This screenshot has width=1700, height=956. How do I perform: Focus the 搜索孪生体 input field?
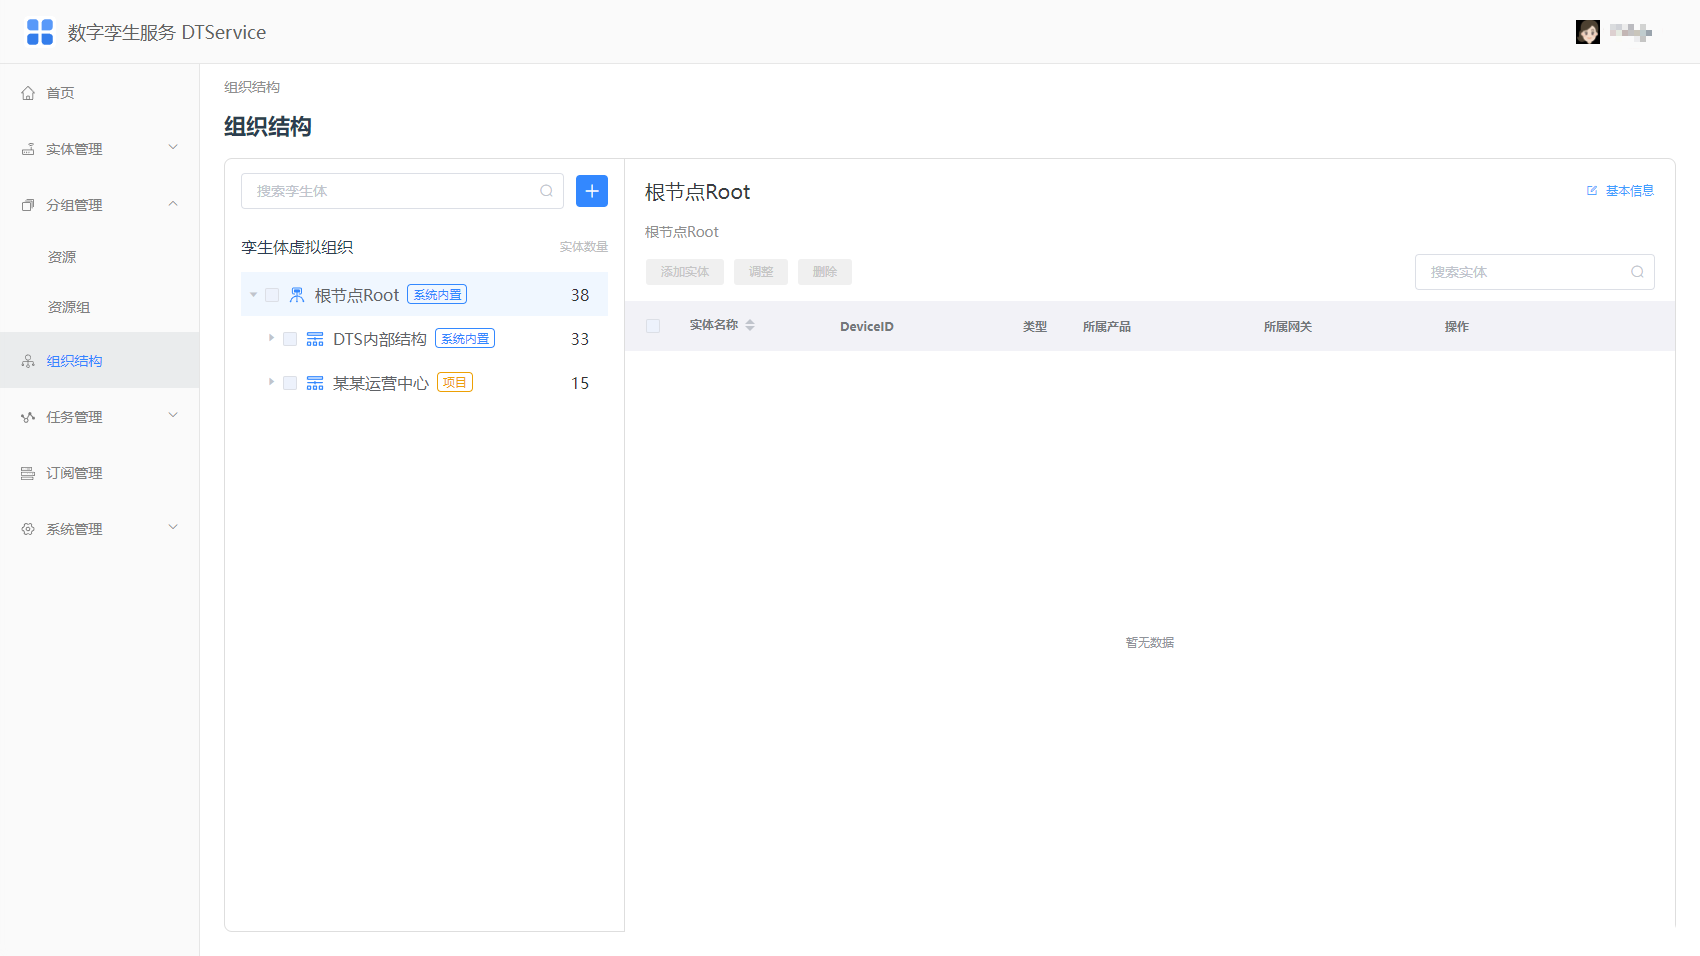402,191
